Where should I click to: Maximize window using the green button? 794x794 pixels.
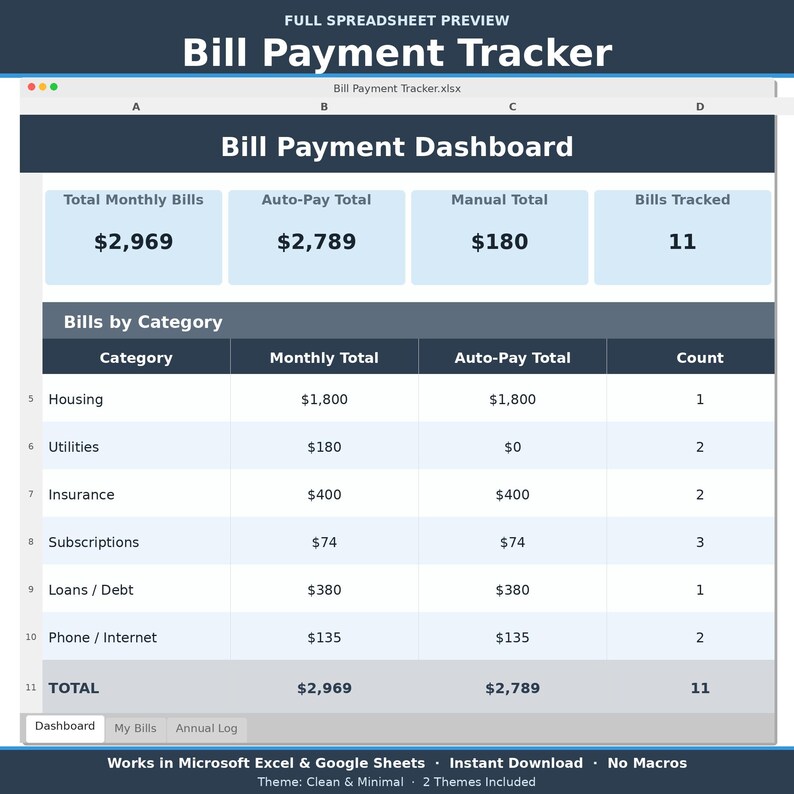click(54, 87)
